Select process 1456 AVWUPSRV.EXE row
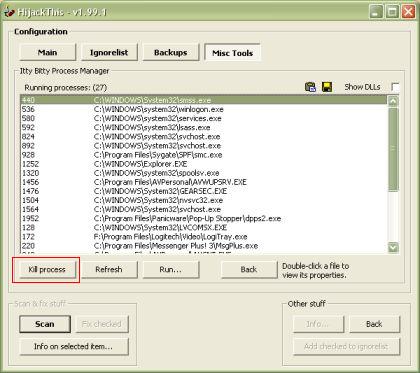 coord(204,182)
